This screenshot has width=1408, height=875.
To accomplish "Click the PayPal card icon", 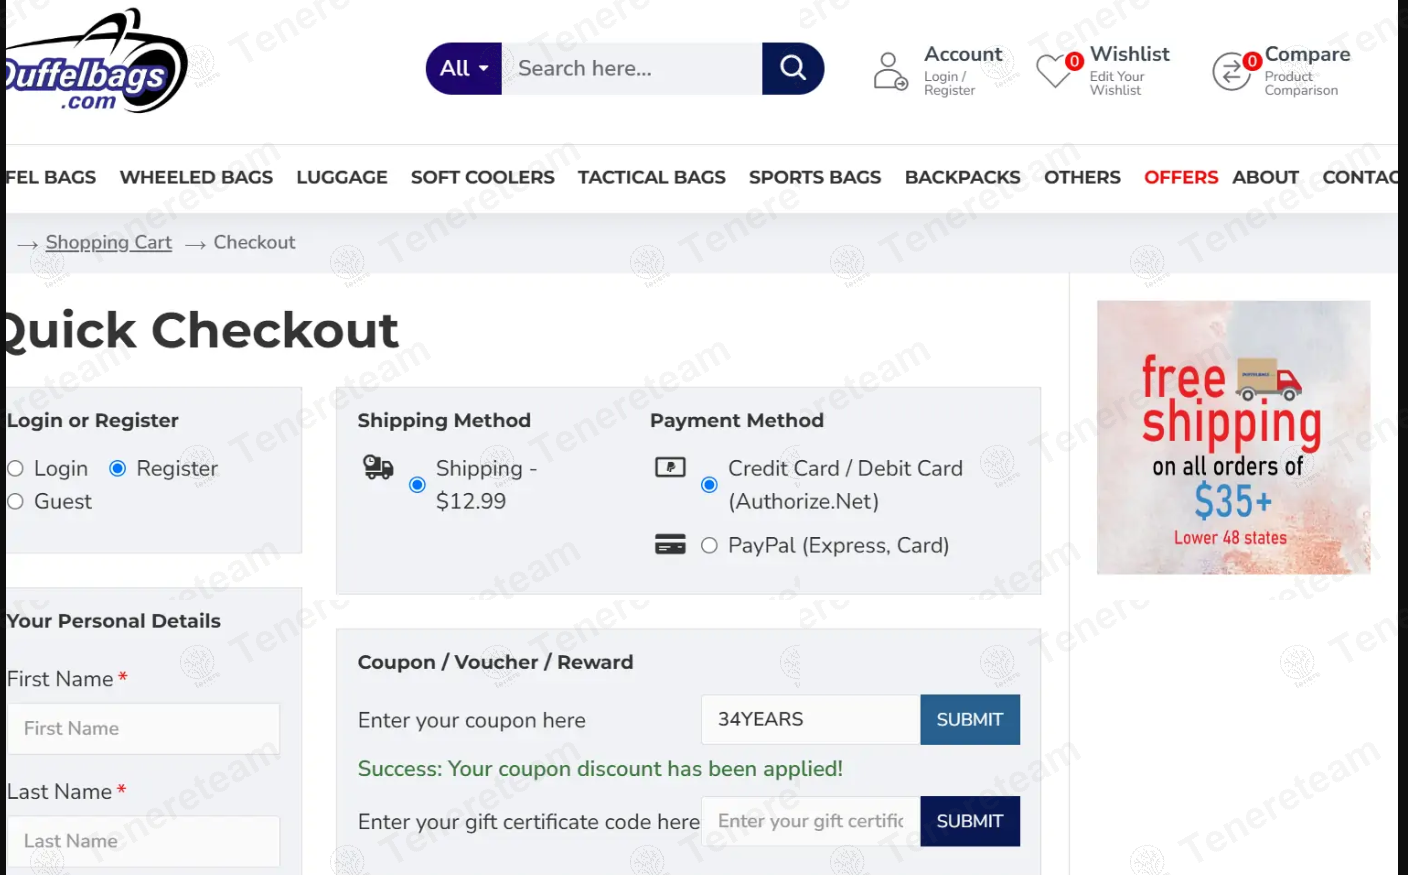I will pyautogui.click(x=670, y=544).
